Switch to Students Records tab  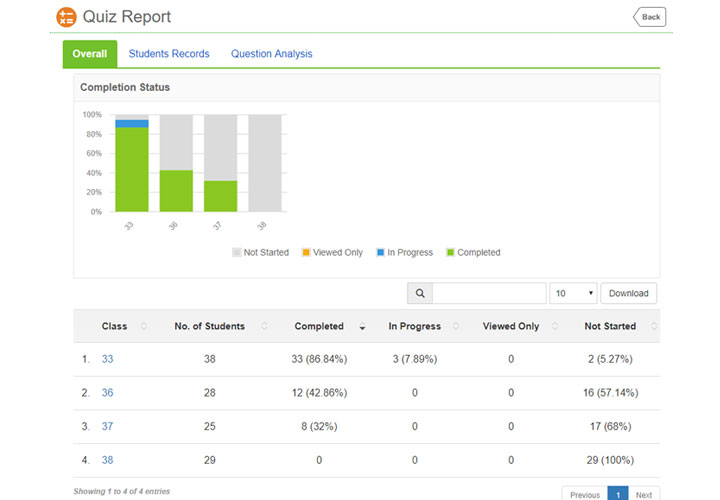coord(169,54)
